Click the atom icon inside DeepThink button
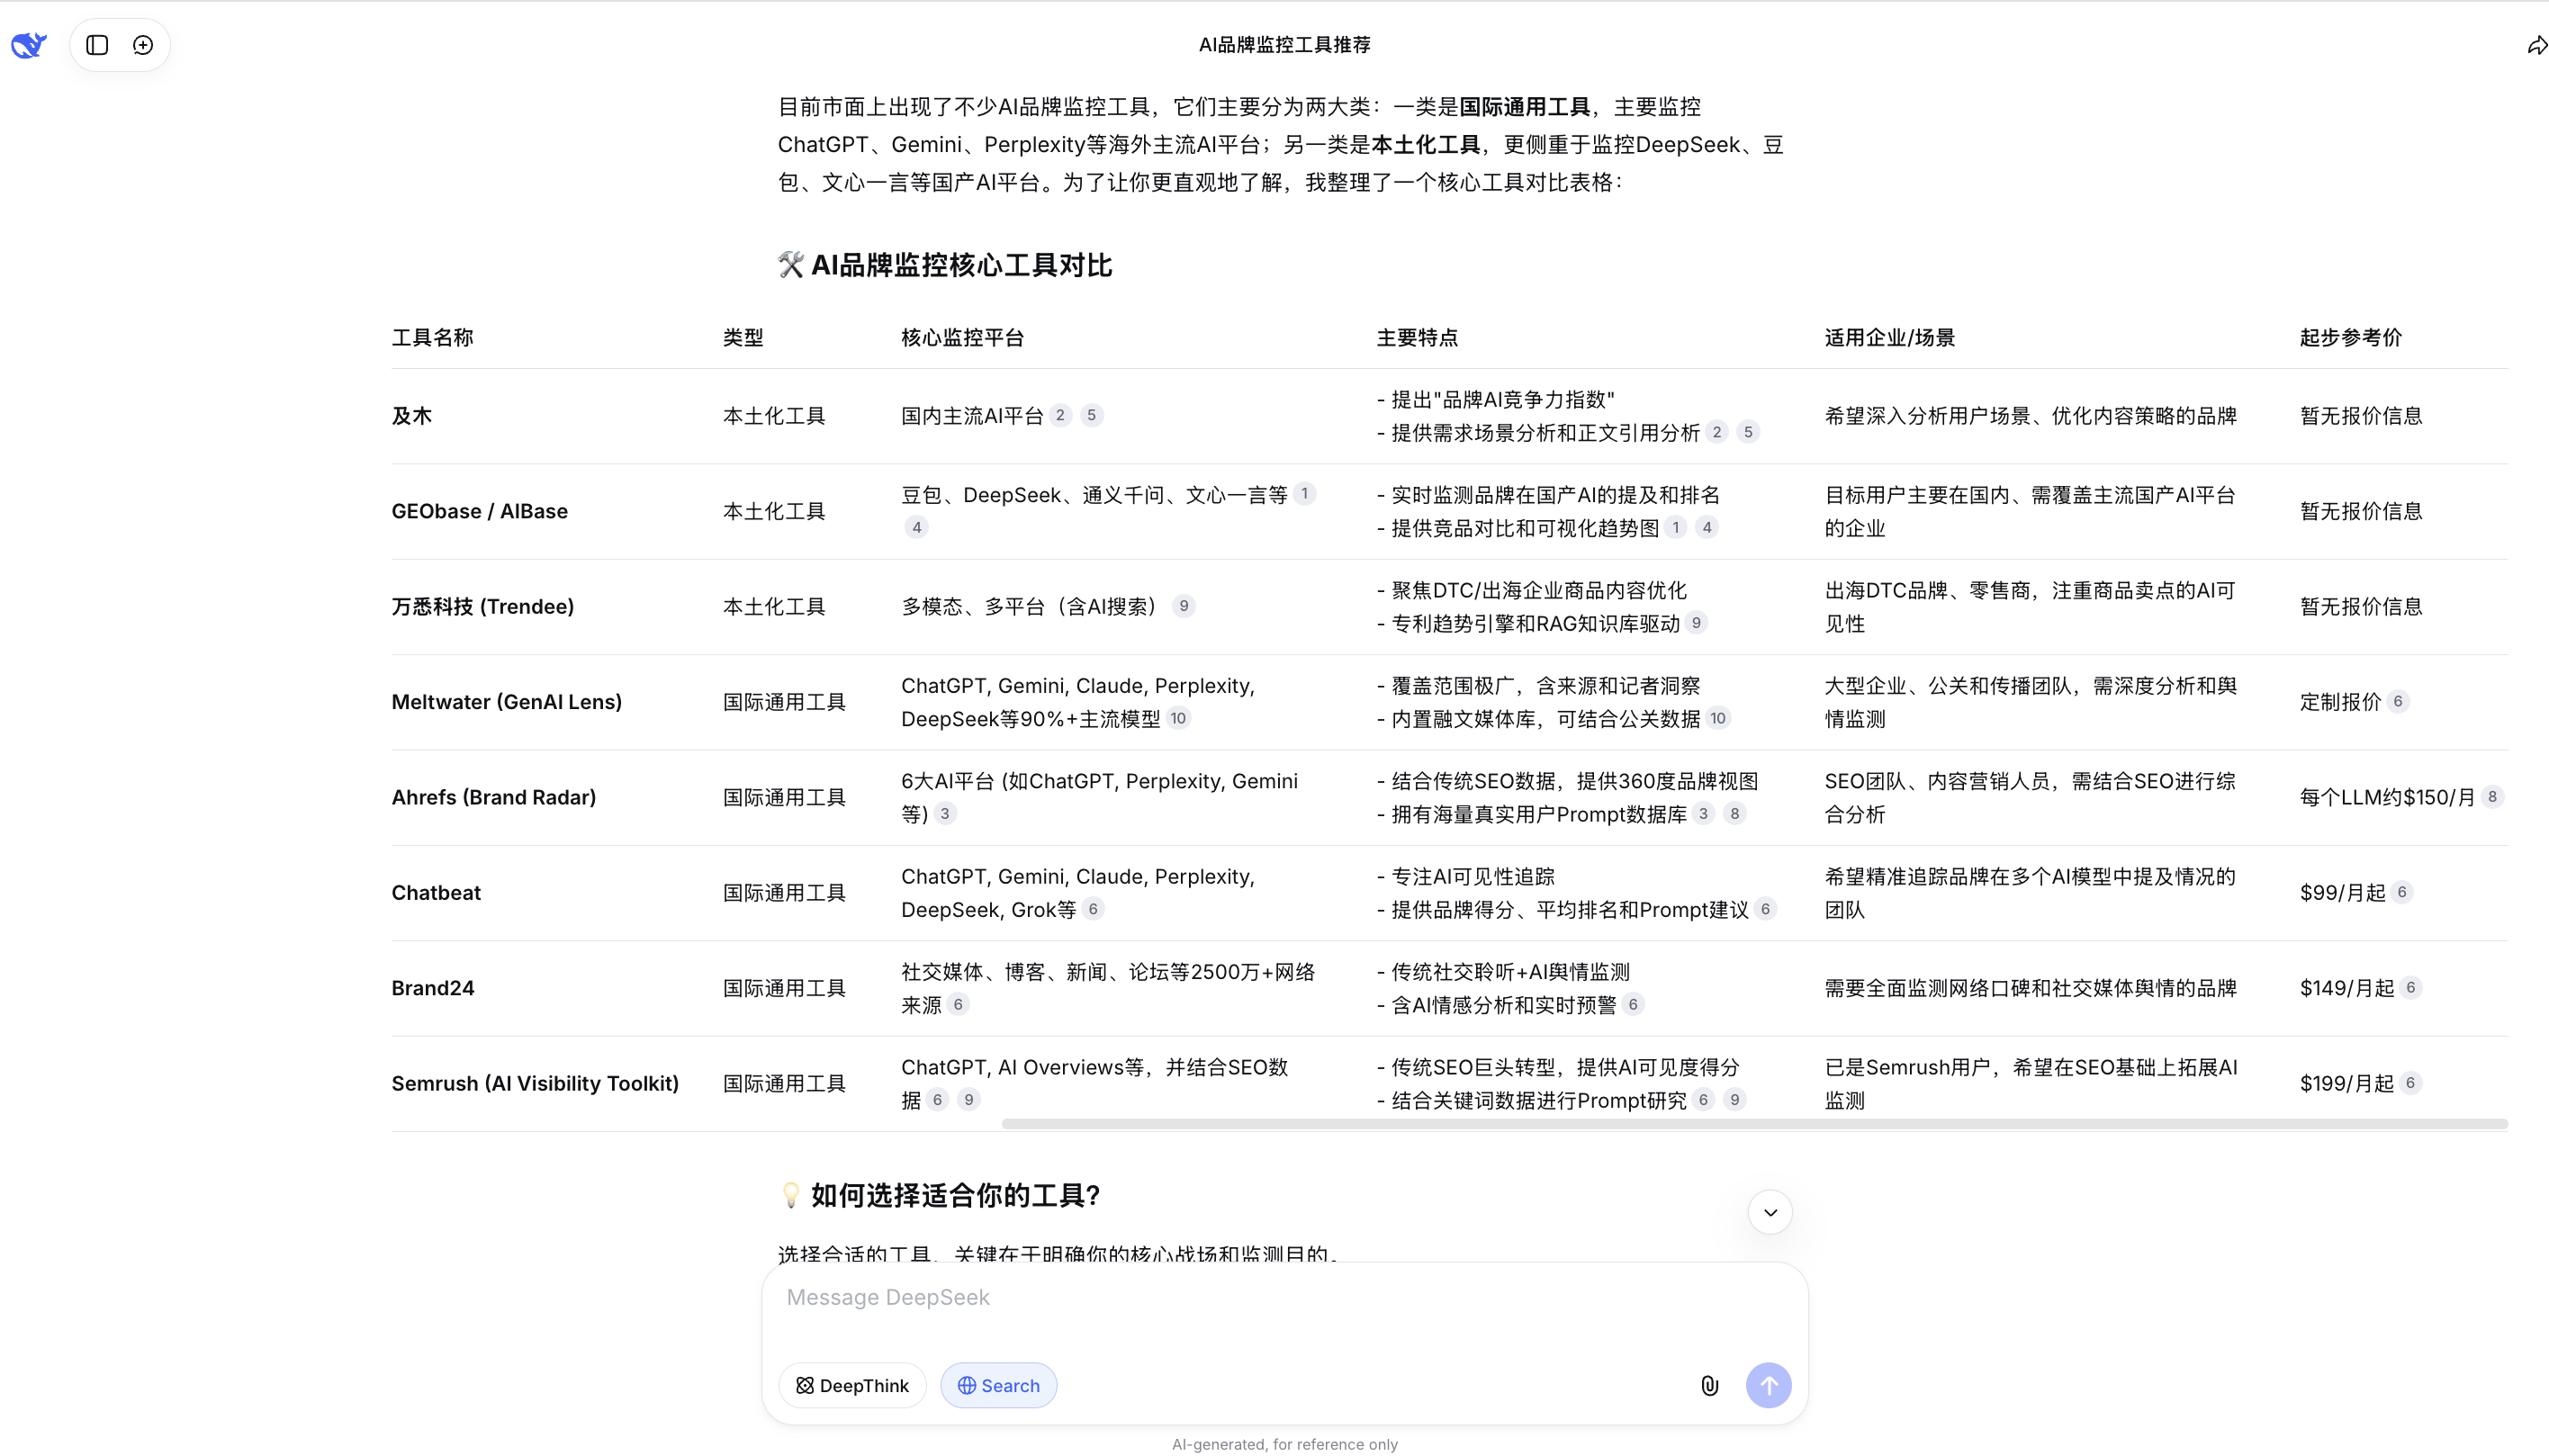Image resolution: width=2549 pixels, height=1456 pixels. click(803, 1385)
